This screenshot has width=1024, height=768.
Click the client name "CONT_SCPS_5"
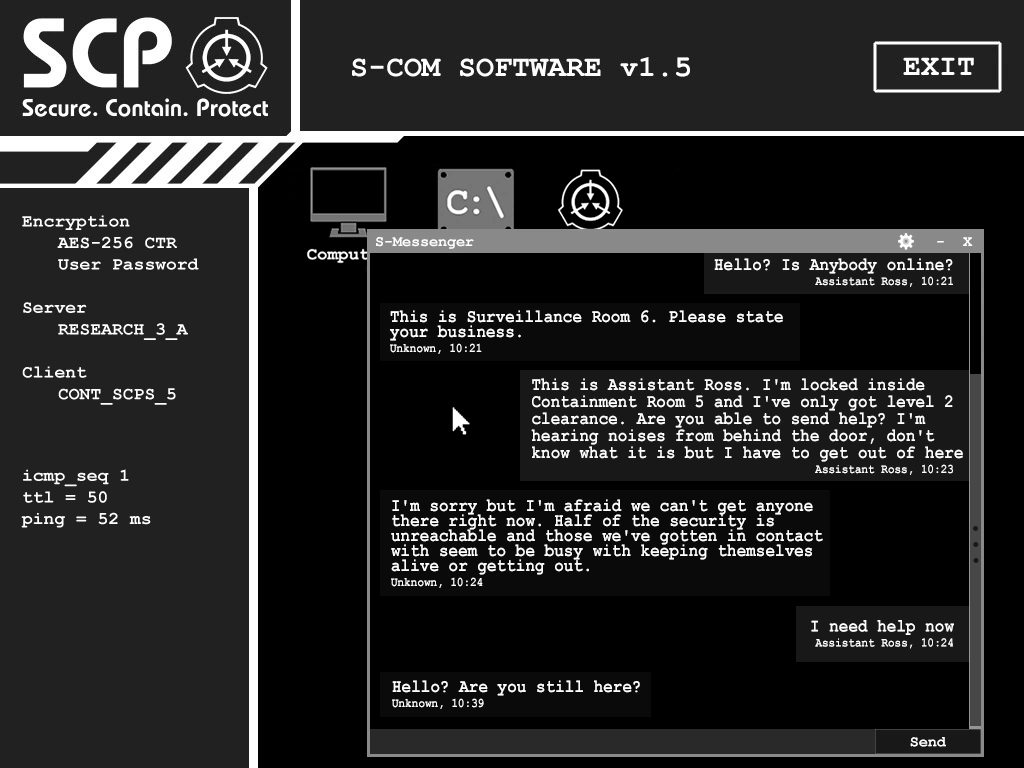[x=117, y=394]
